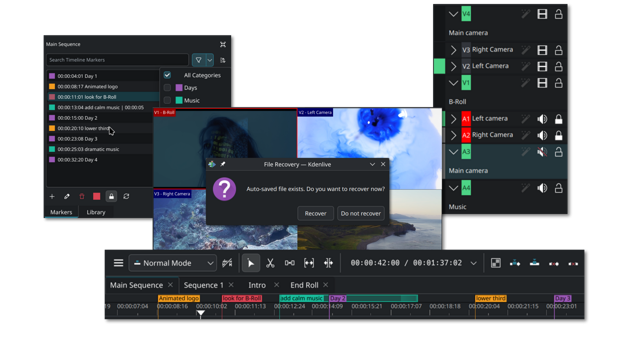
Task: Click insert clip zone in timeline icon
Action: (515, 263)
